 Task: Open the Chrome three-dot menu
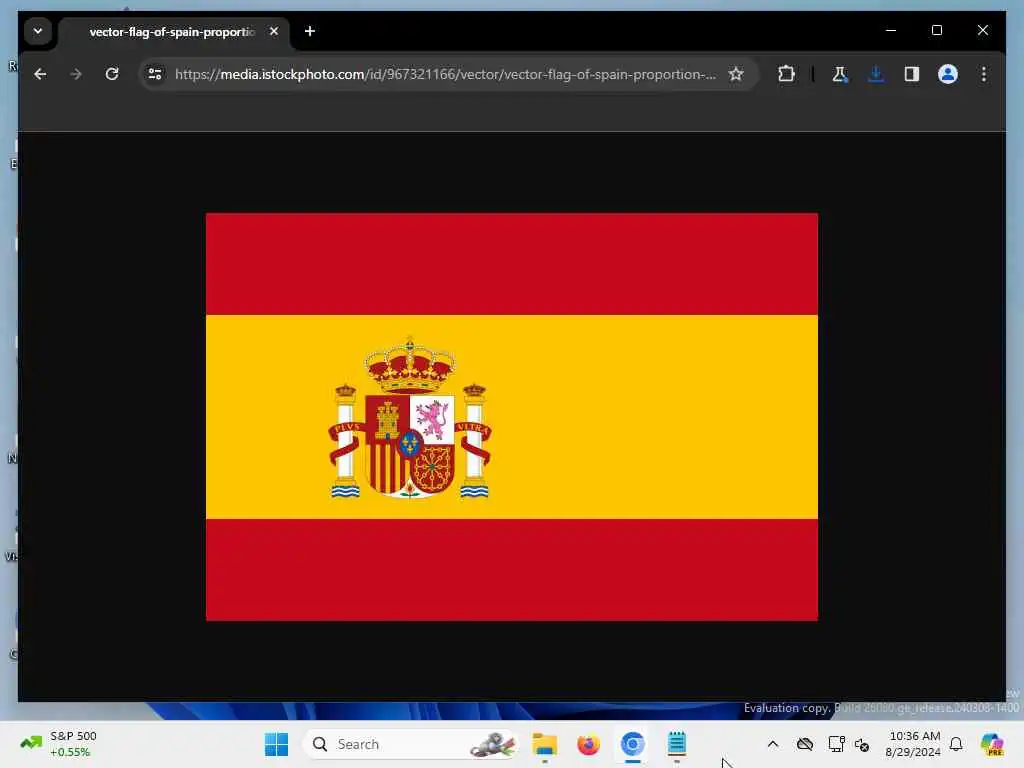pyautogui.click(x=984, y=74)
